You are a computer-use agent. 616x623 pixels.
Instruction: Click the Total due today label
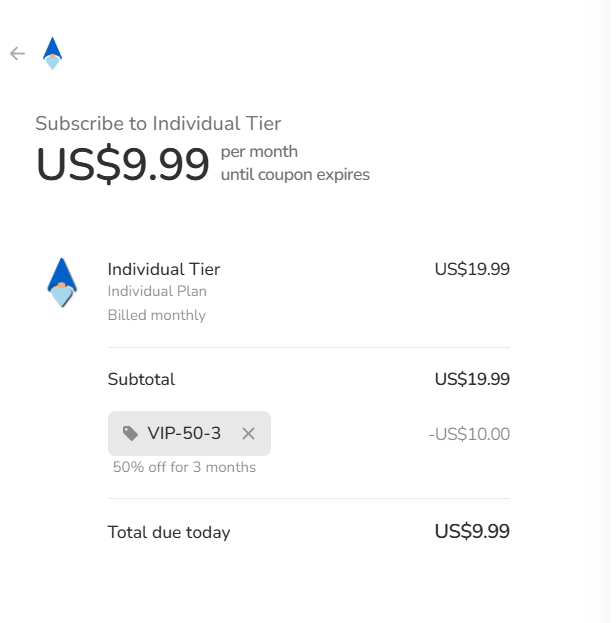[x=169, y=532]
